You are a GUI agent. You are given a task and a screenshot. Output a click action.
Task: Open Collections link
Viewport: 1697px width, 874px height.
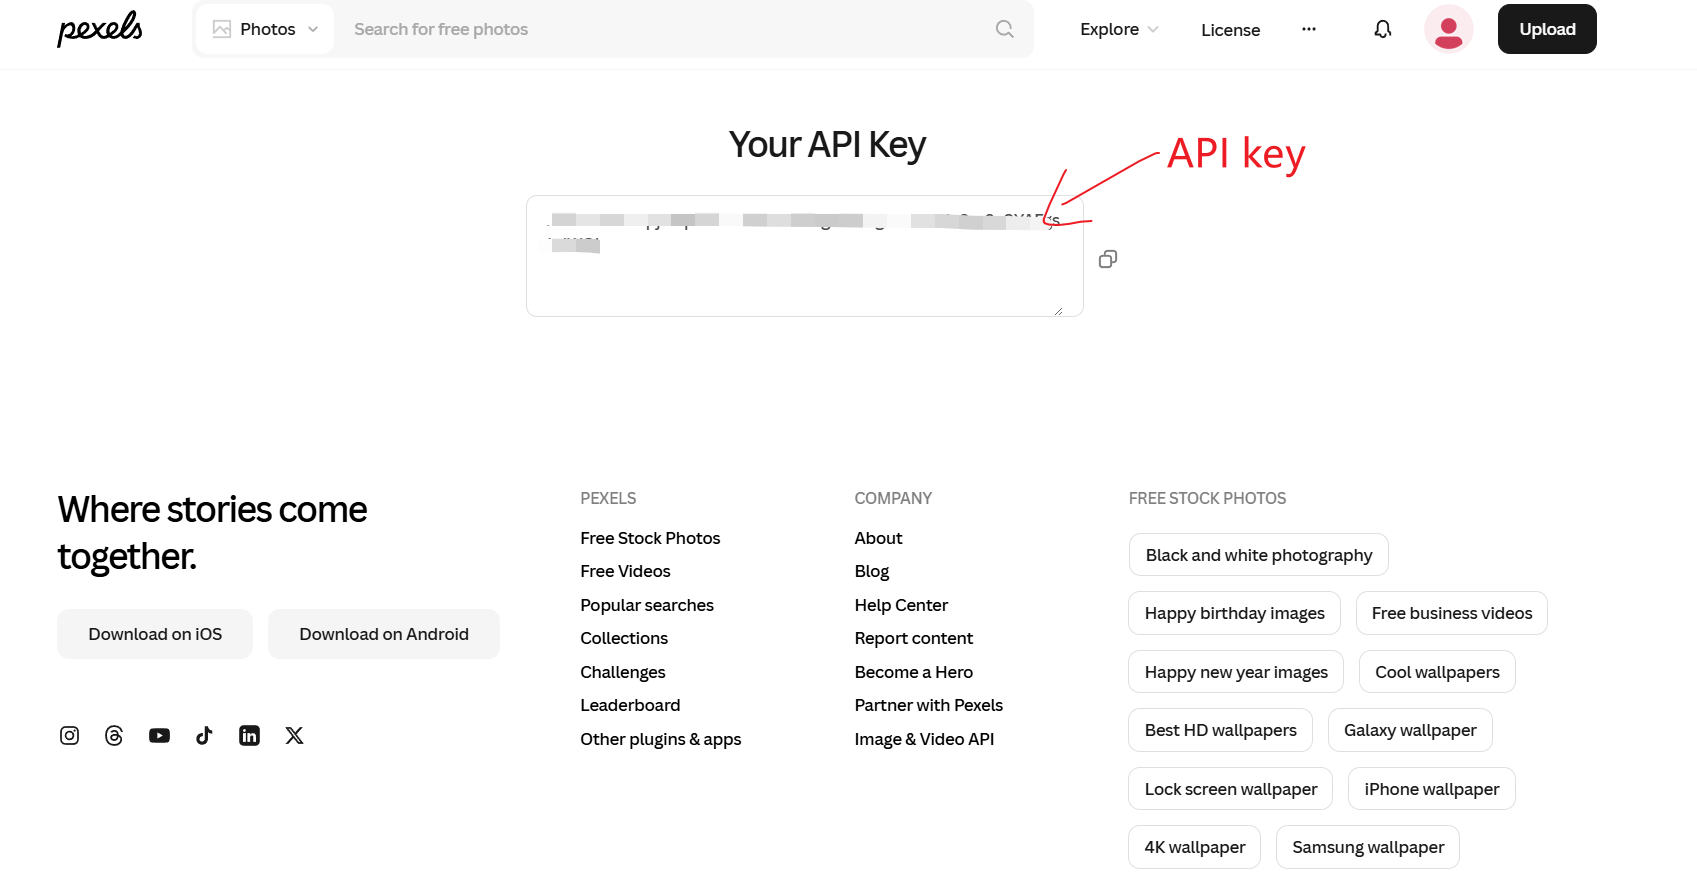pos(624,638)
